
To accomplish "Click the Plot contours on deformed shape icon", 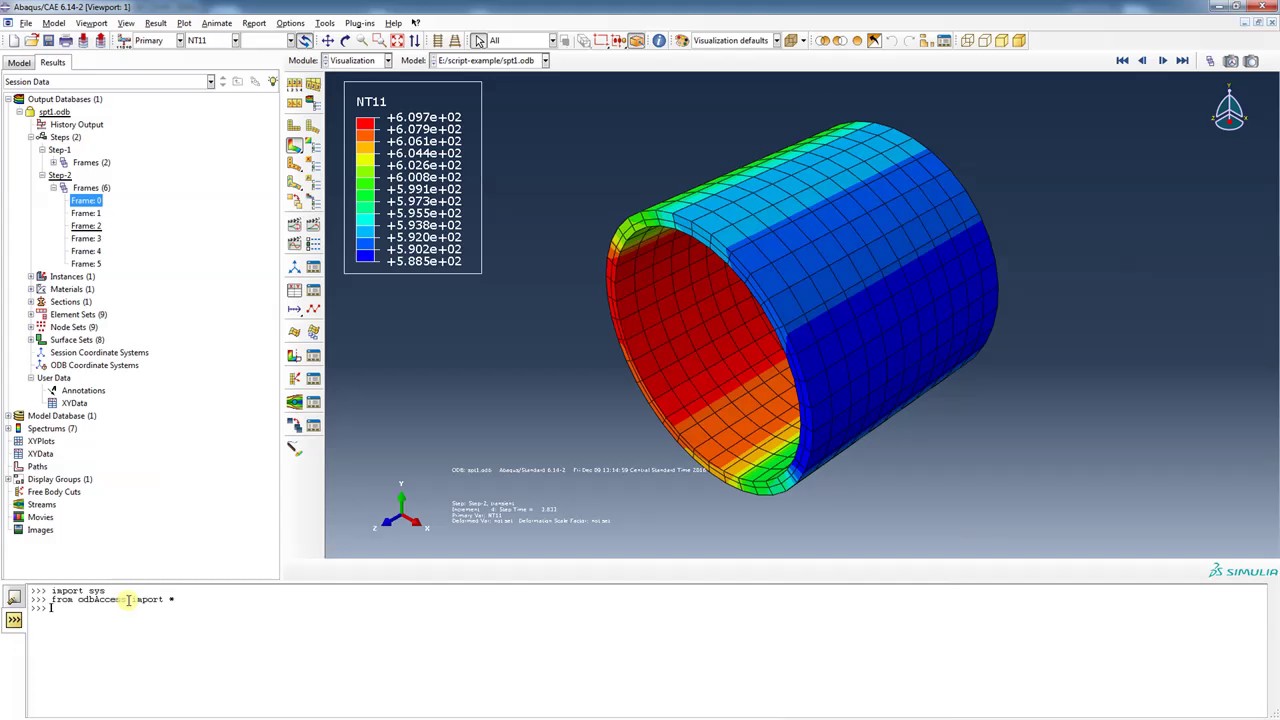I will point(294,145).
